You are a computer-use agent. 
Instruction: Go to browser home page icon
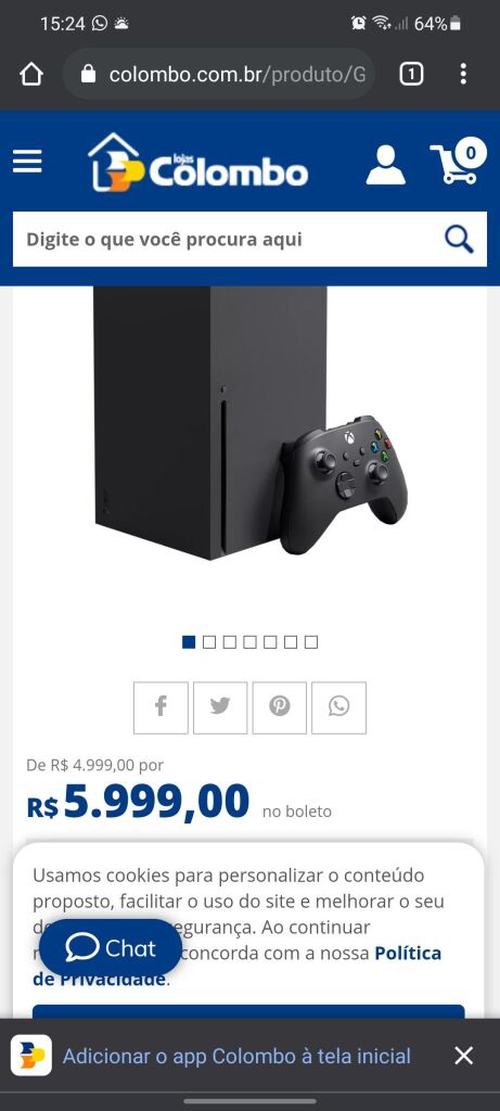coord(31,74)
